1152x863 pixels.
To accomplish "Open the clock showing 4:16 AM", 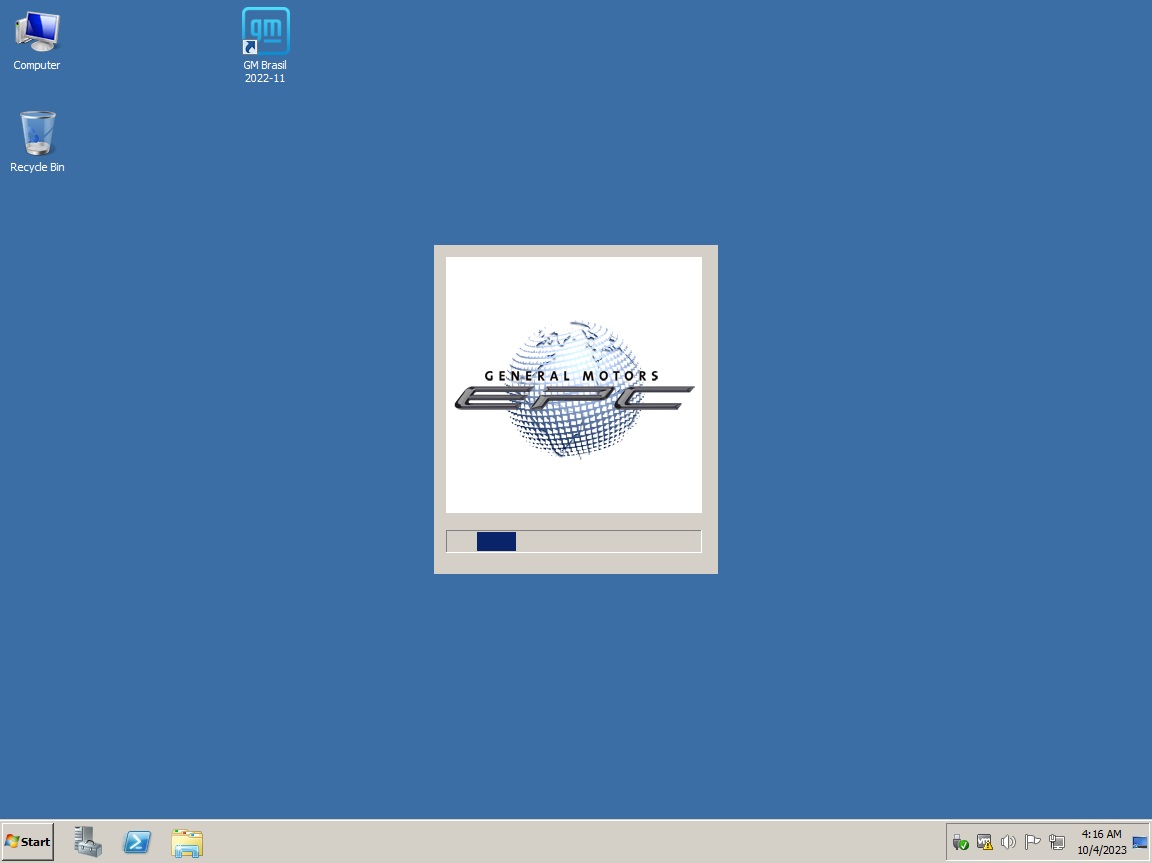I will pyautogui.click(x=1101, y=842).
